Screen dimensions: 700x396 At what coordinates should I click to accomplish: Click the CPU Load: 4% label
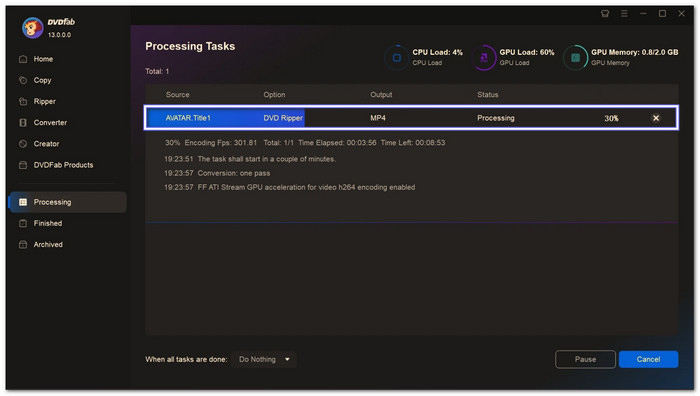(x=438, y=52)
